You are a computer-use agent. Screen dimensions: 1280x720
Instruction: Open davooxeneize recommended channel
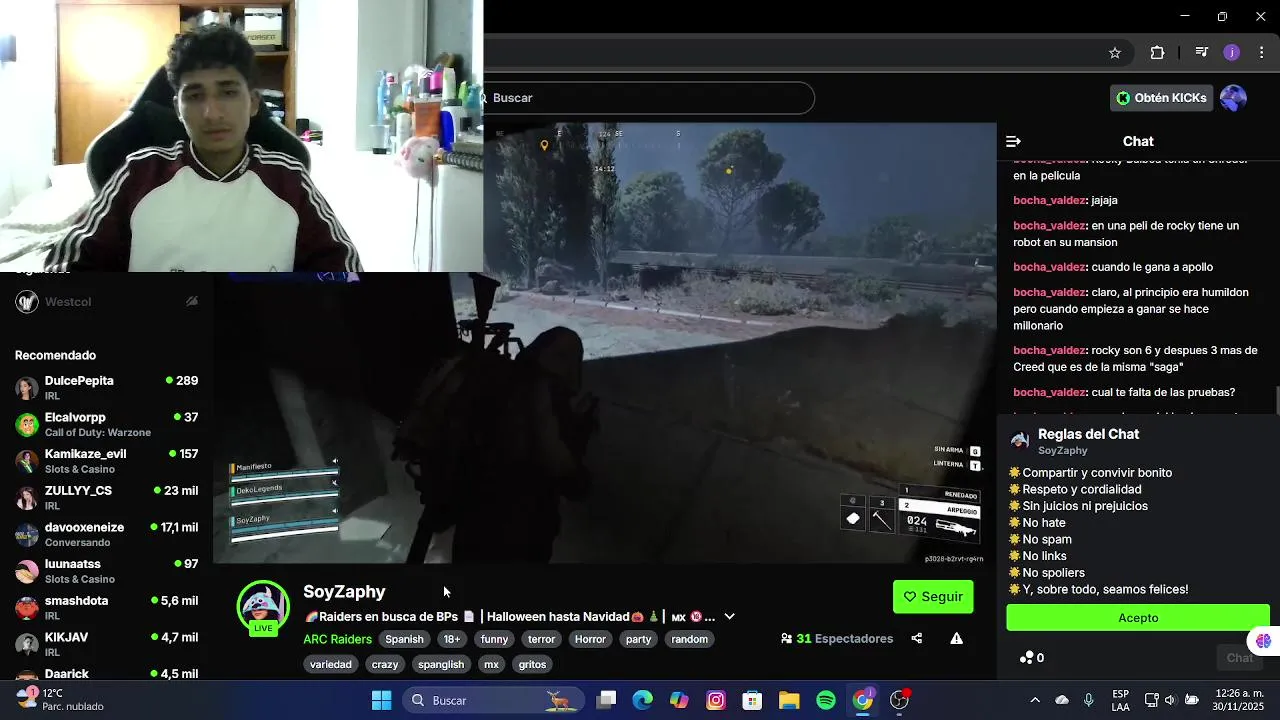pos(106,534)
